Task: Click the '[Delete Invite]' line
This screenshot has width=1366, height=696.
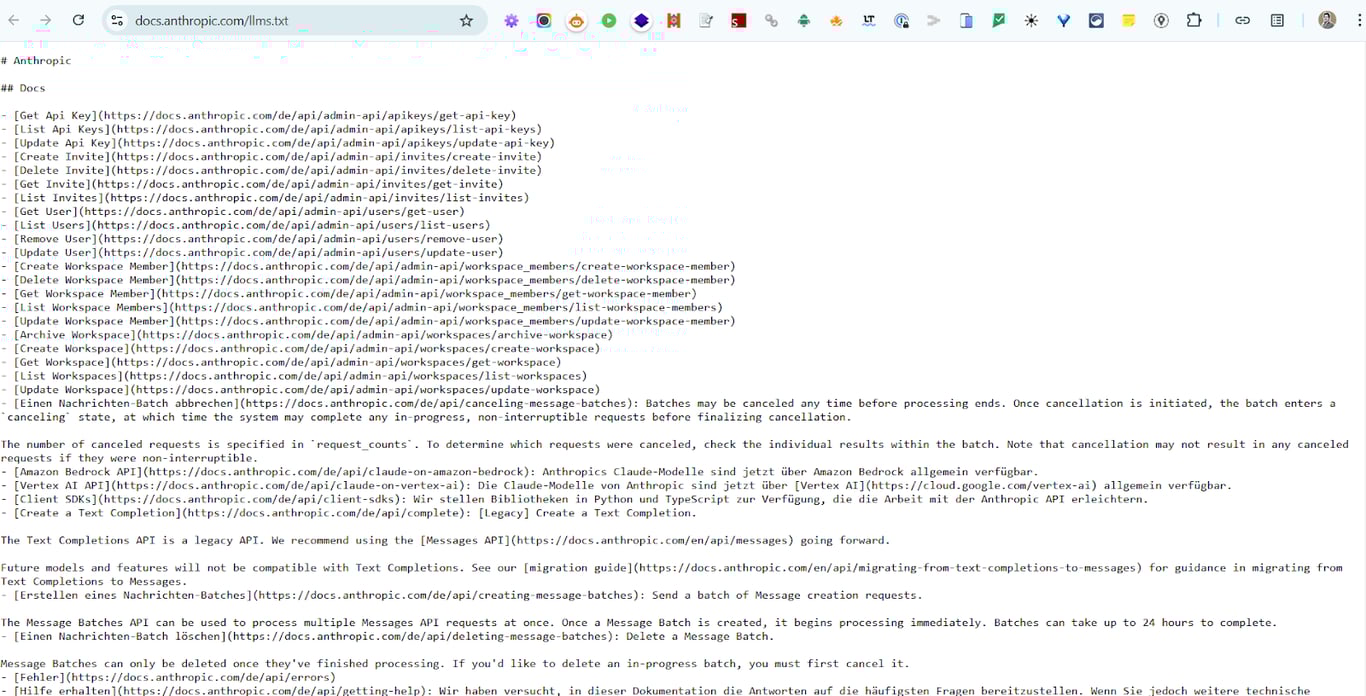Action: tap(272, 170)
